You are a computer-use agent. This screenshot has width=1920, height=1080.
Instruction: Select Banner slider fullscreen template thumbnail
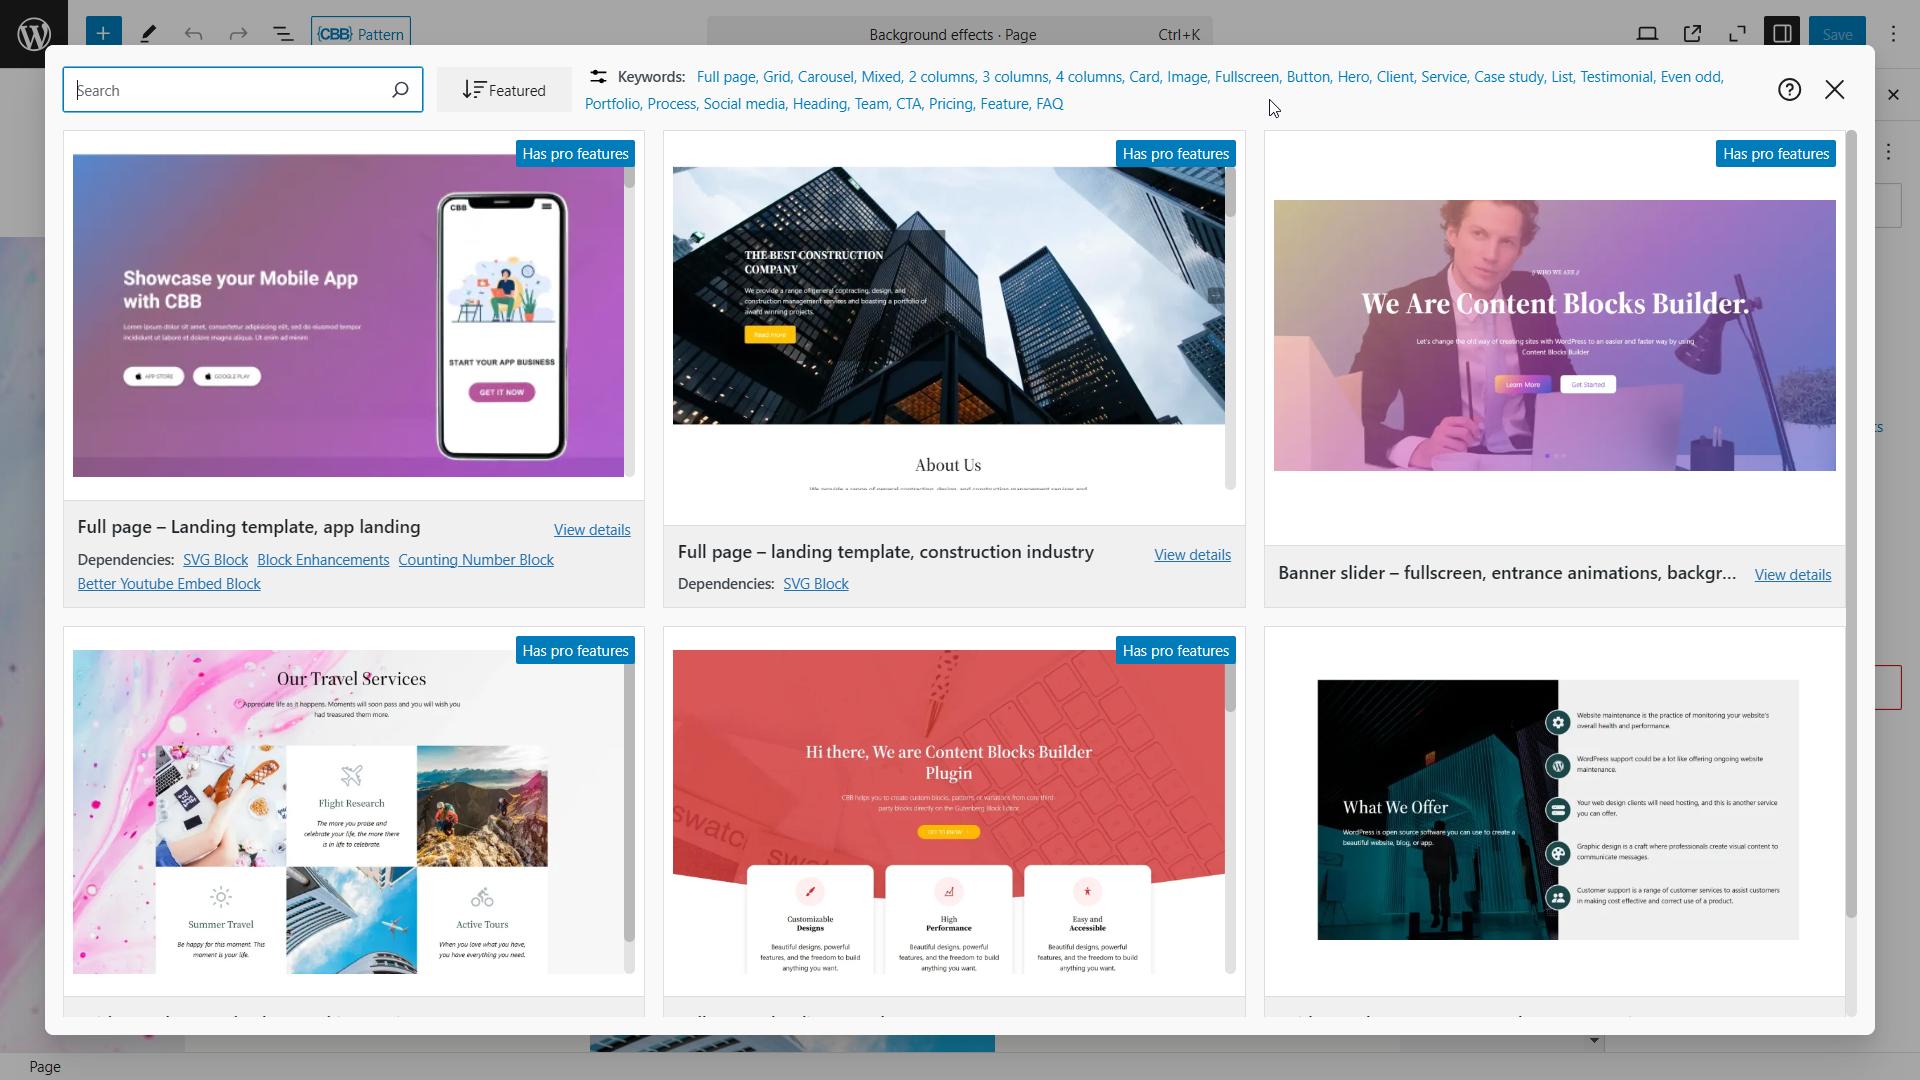coord(1555,335)
